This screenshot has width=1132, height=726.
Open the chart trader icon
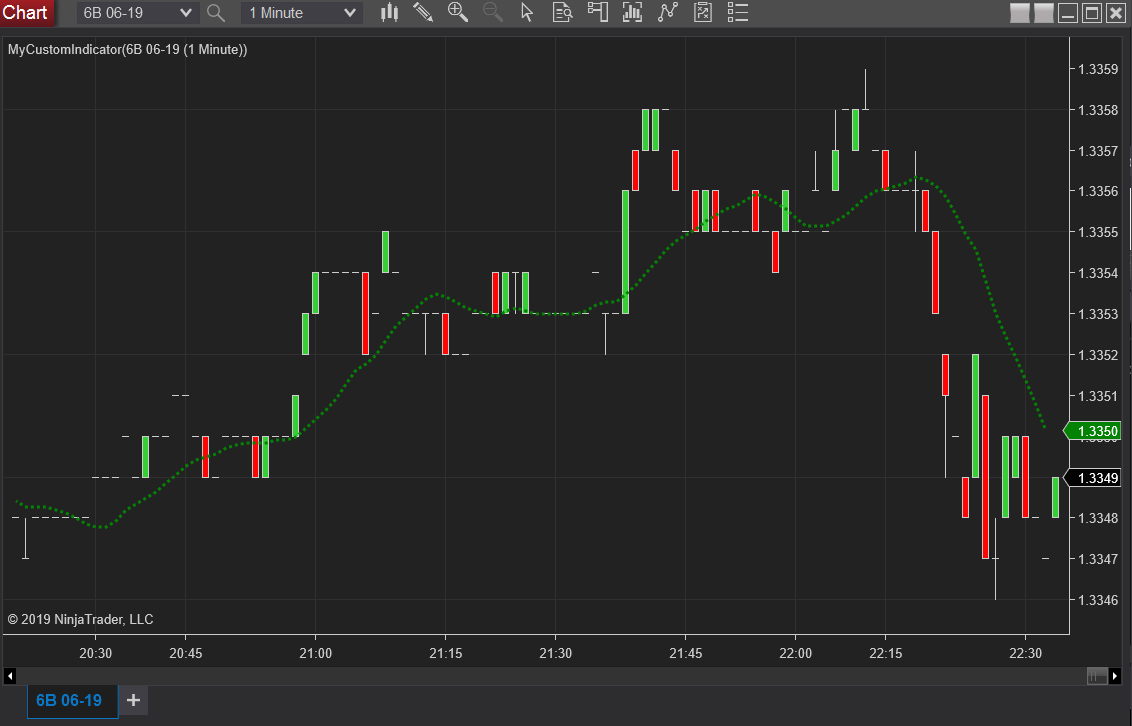597,12
